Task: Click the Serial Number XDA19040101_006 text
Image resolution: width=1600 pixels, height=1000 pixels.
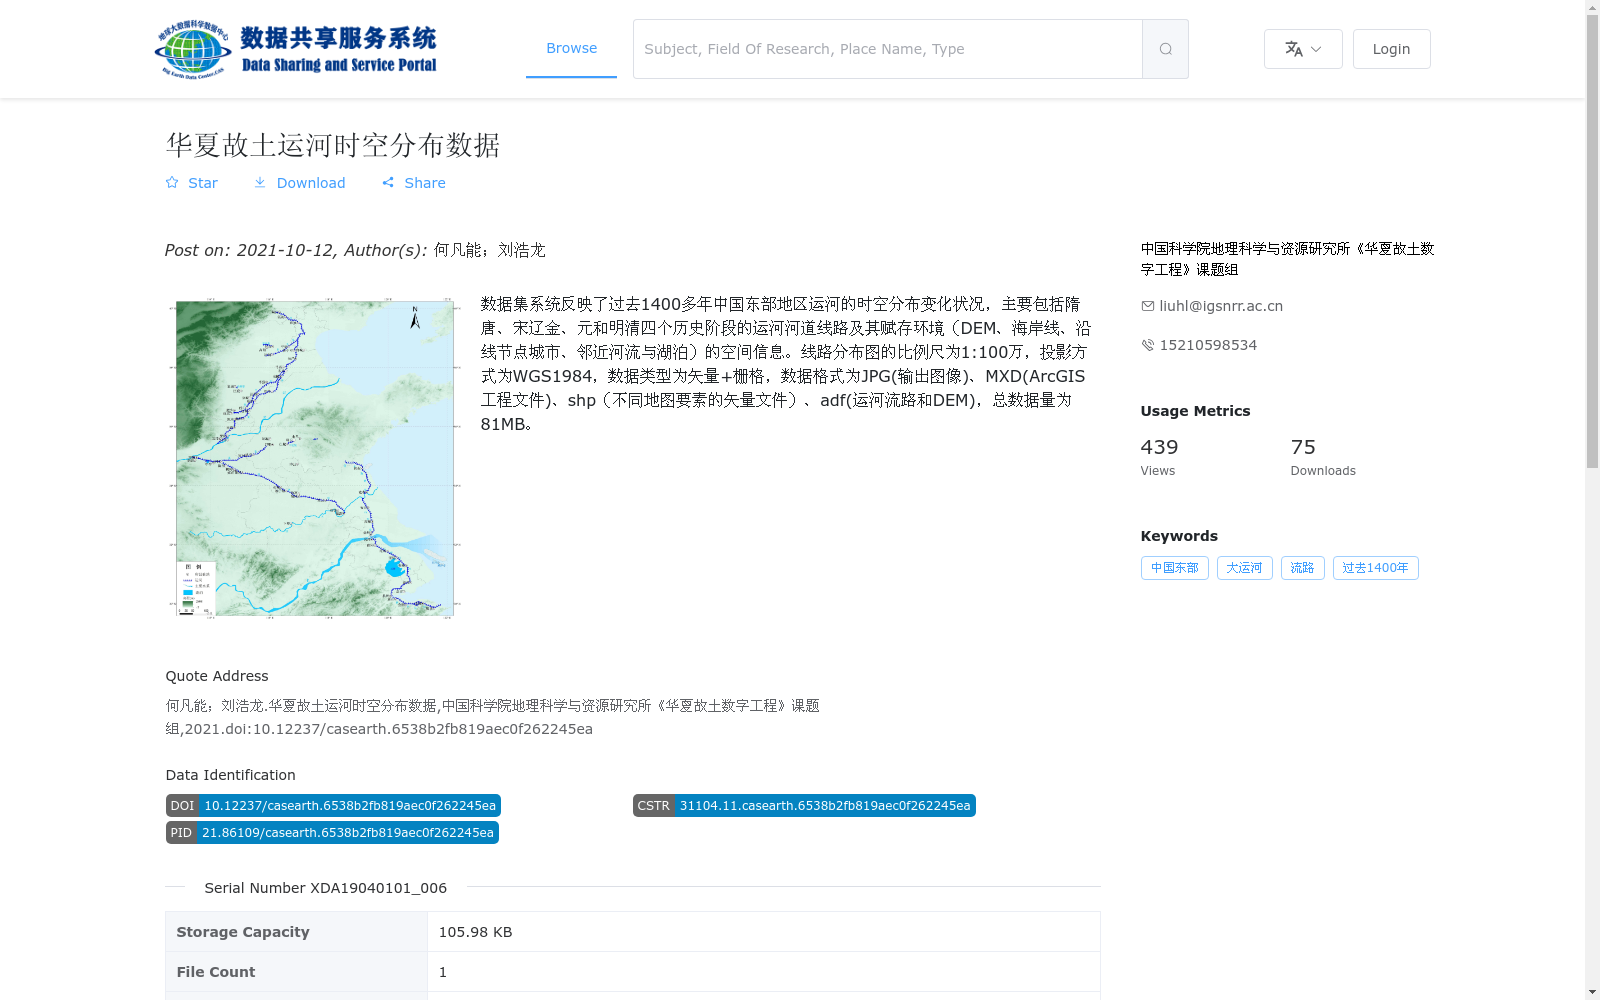Action: (326, 888)
